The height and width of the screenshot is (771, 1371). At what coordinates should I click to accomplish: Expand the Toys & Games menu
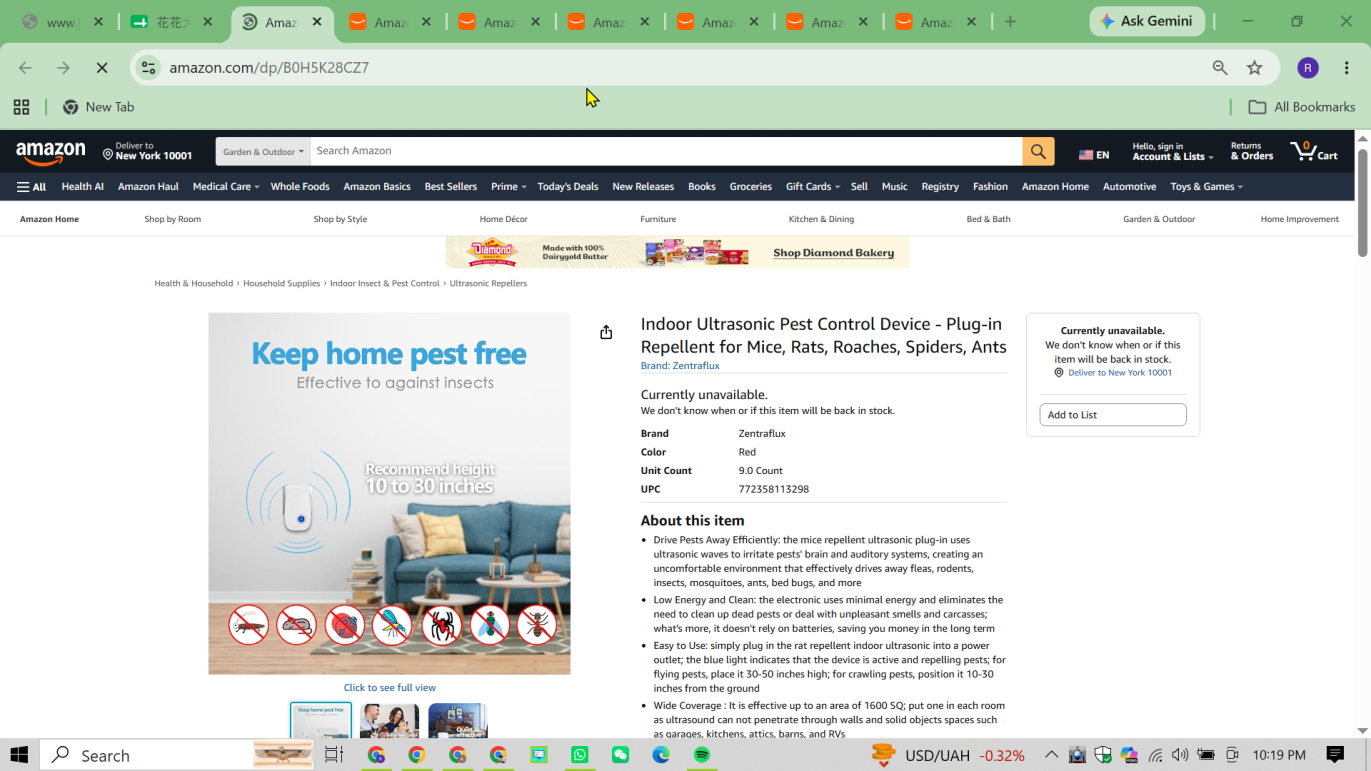pos(1206,187)
